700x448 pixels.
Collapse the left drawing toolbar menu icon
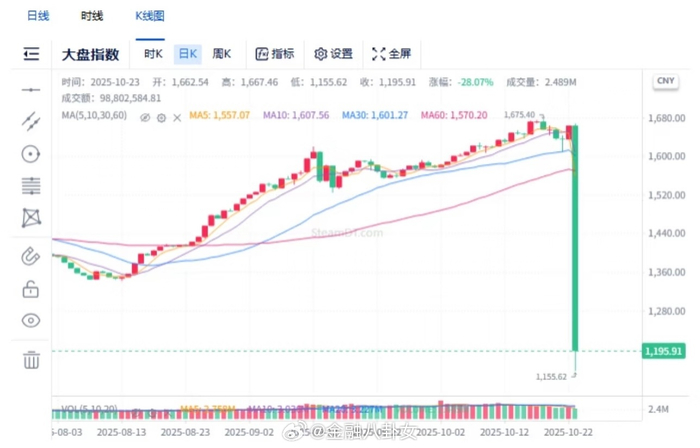[31, 54]
